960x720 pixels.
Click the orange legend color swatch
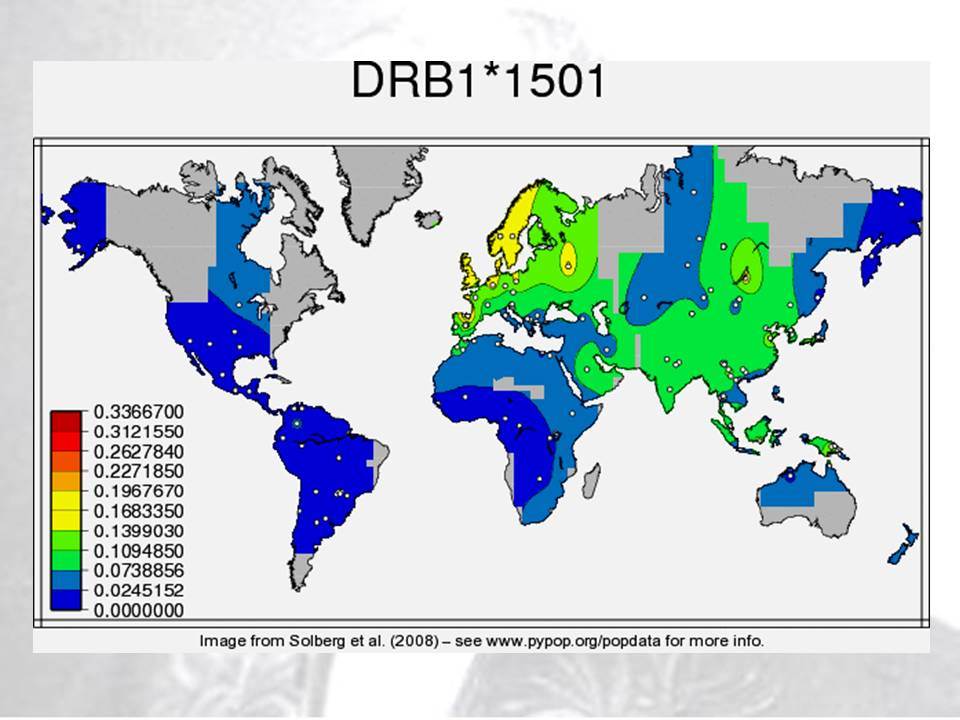[66, 481]
